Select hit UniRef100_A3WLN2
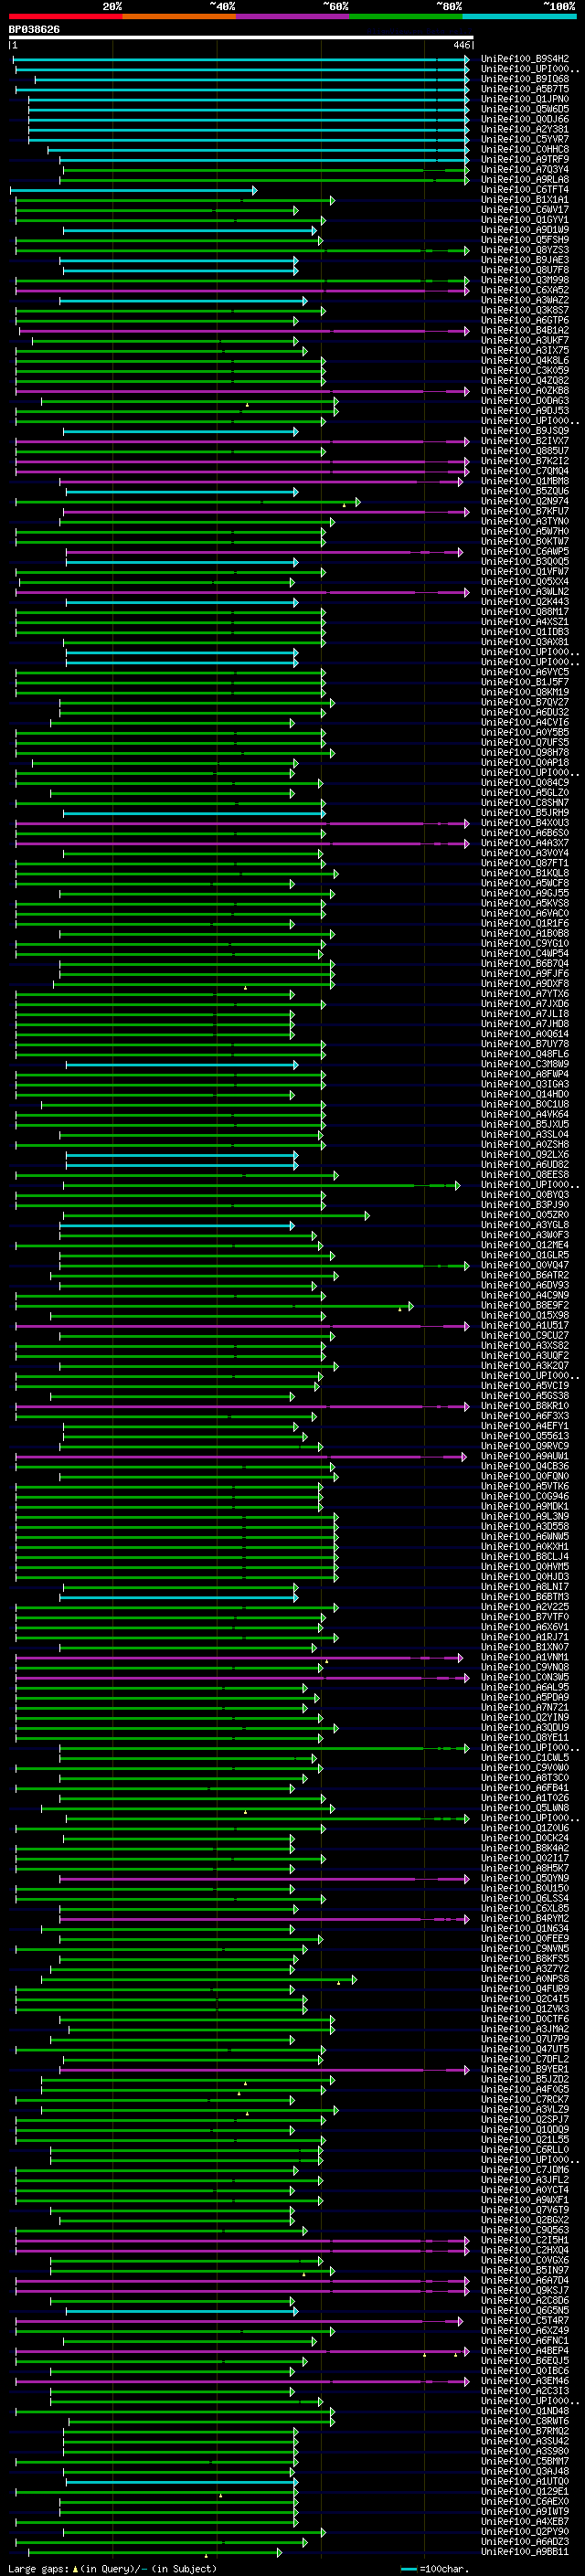The image size is (585, 2576). click(x=525, y=593)
